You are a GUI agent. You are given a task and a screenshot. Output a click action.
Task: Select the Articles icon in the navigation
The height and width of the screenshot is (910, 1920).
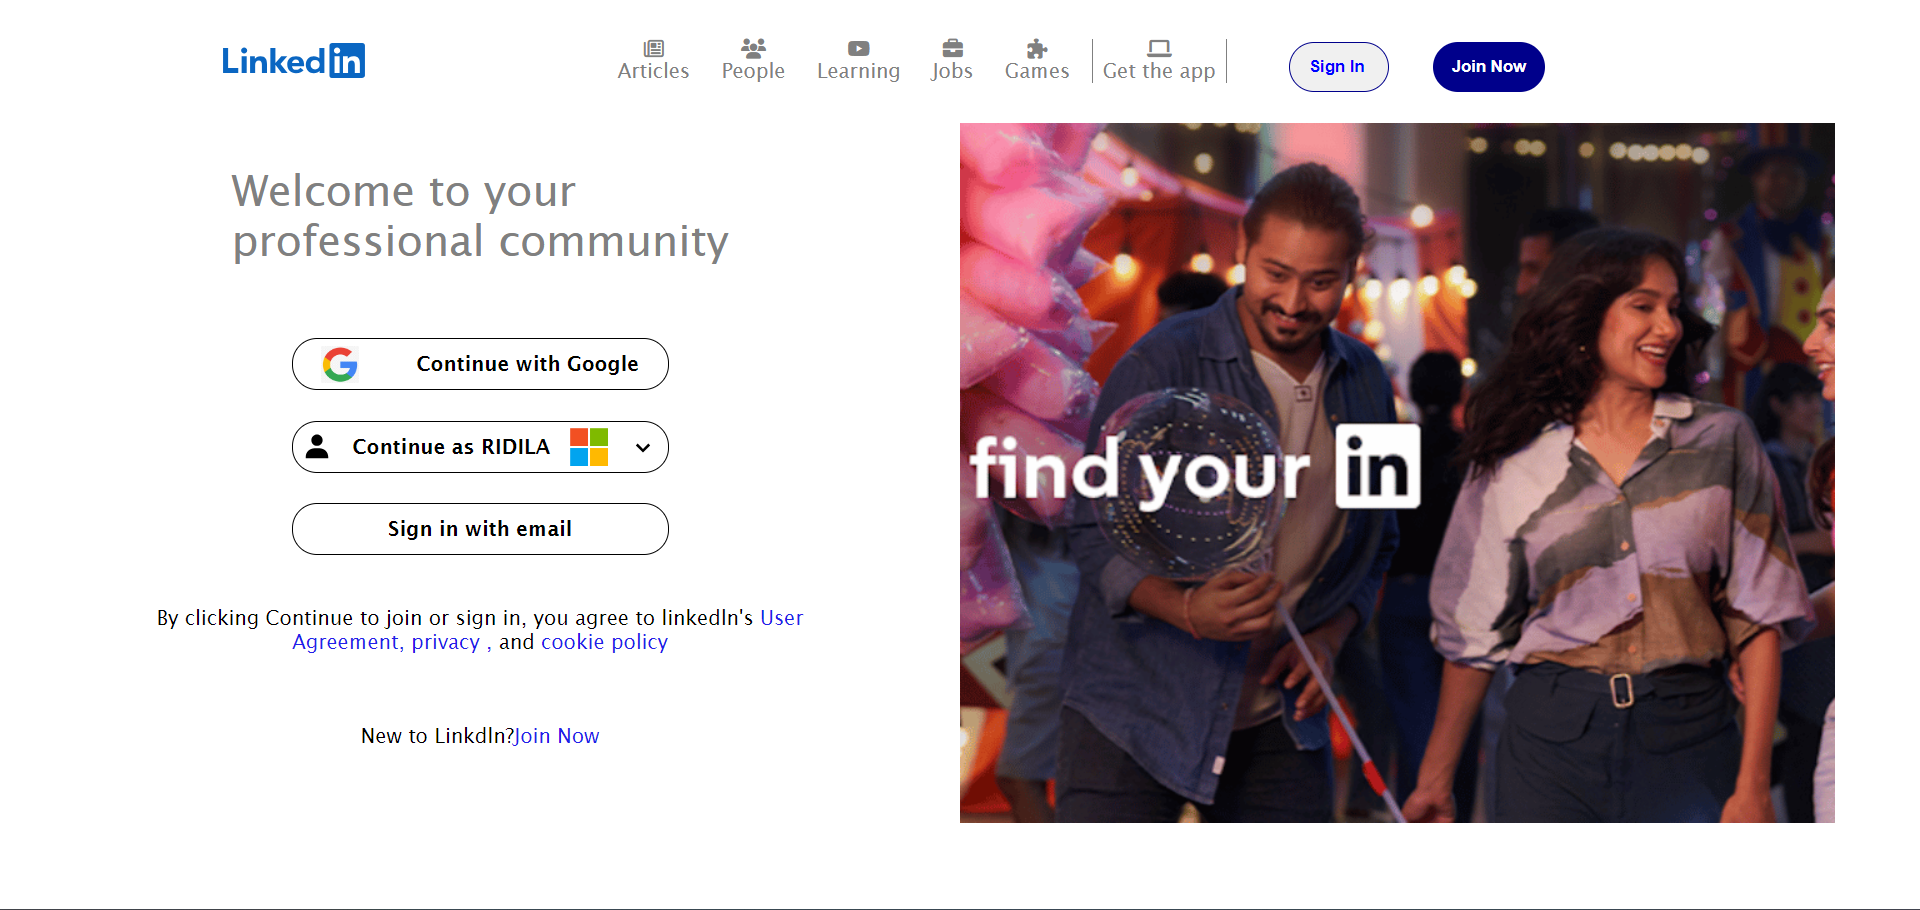pyautogui.click(x=653, y=46)
